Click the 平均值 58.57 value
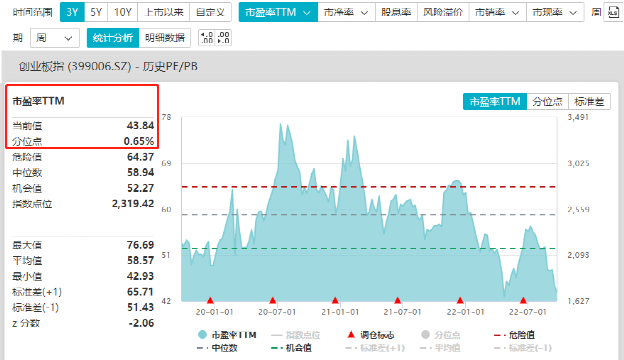Image resolution: width=624 pixels, height=360 pixels. tap(140, 261)
